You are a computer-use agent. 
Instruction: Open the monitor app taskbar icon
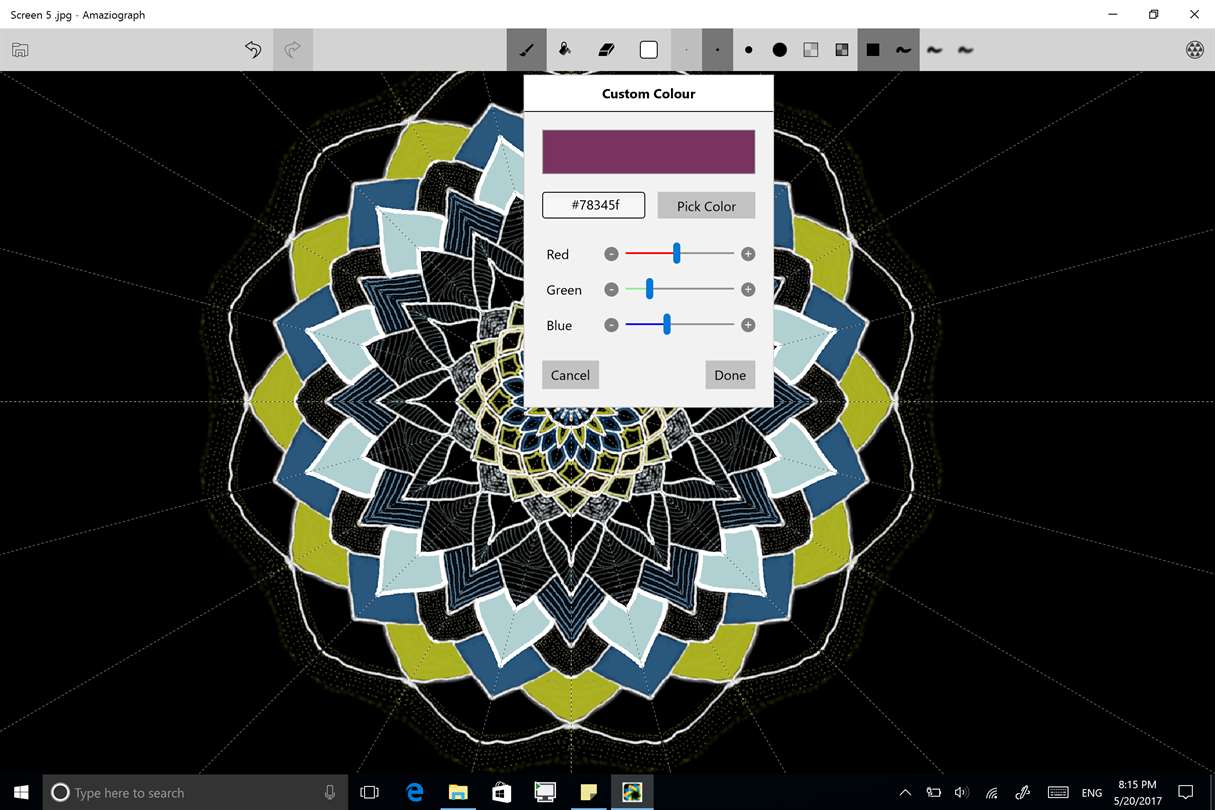[545, 792]
